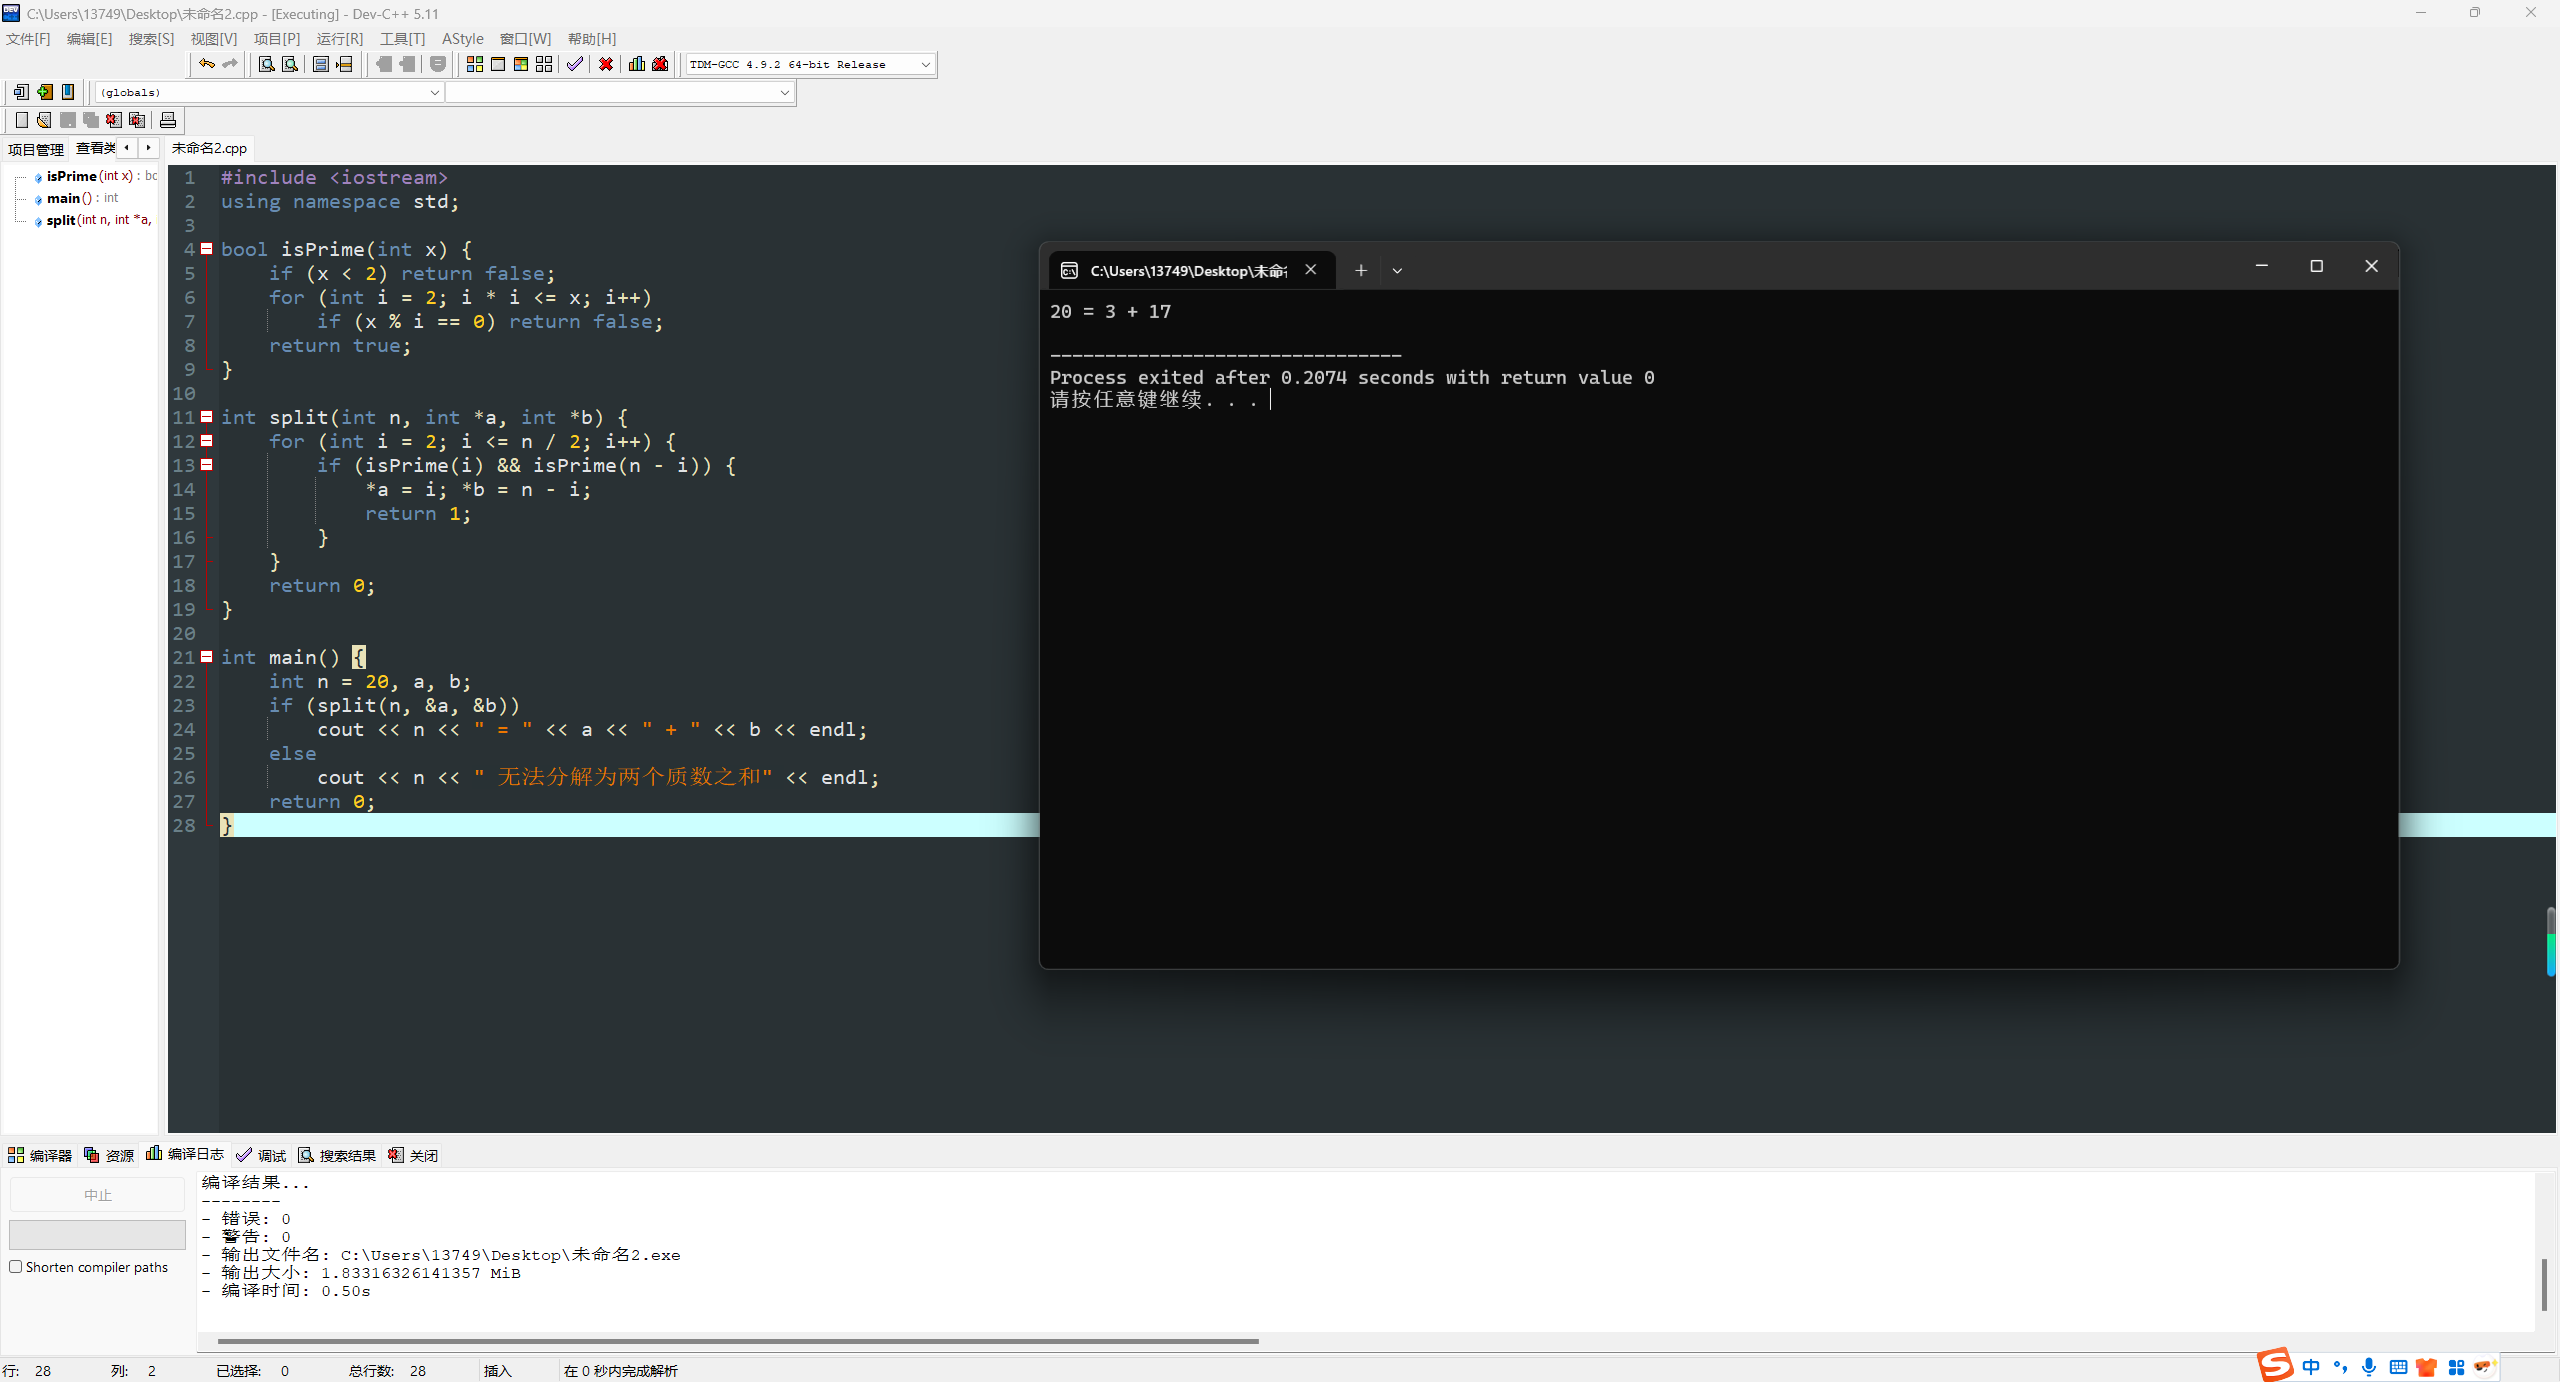Click the undo arrow in toolbar
This screenshot has height=1382, width=2560.
tap(206, 64)
